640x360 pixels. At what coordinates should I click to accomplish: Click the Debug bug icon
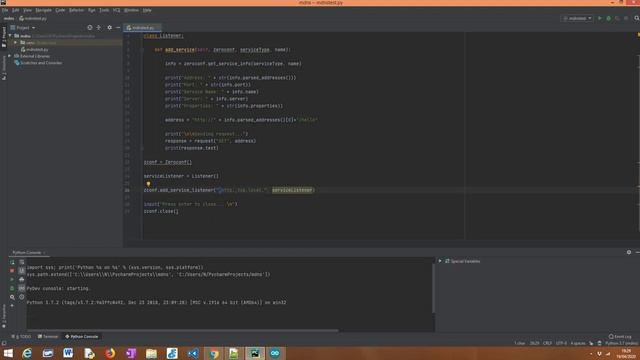click(609, 18)
